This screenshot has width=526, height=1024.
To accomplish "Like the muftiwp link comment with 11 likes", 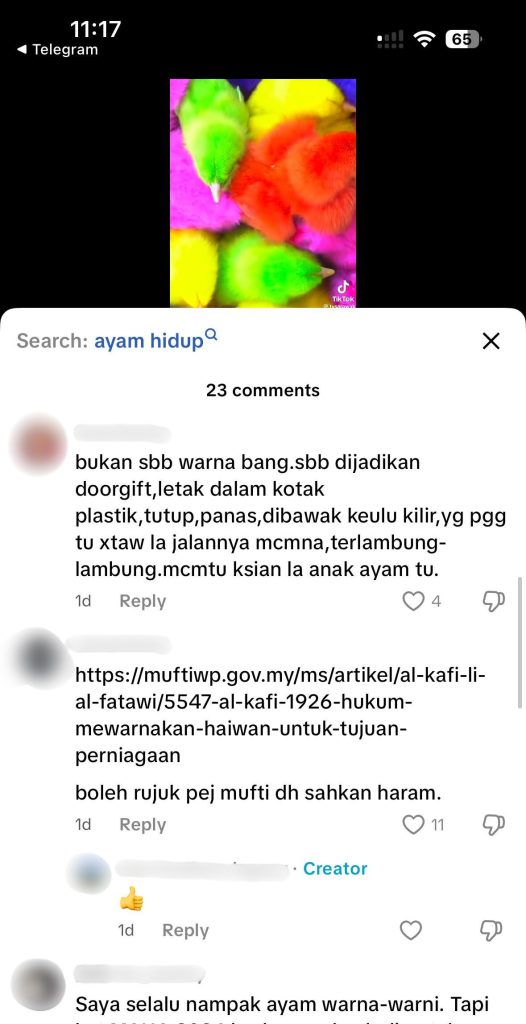I will [x=413, y=825].
